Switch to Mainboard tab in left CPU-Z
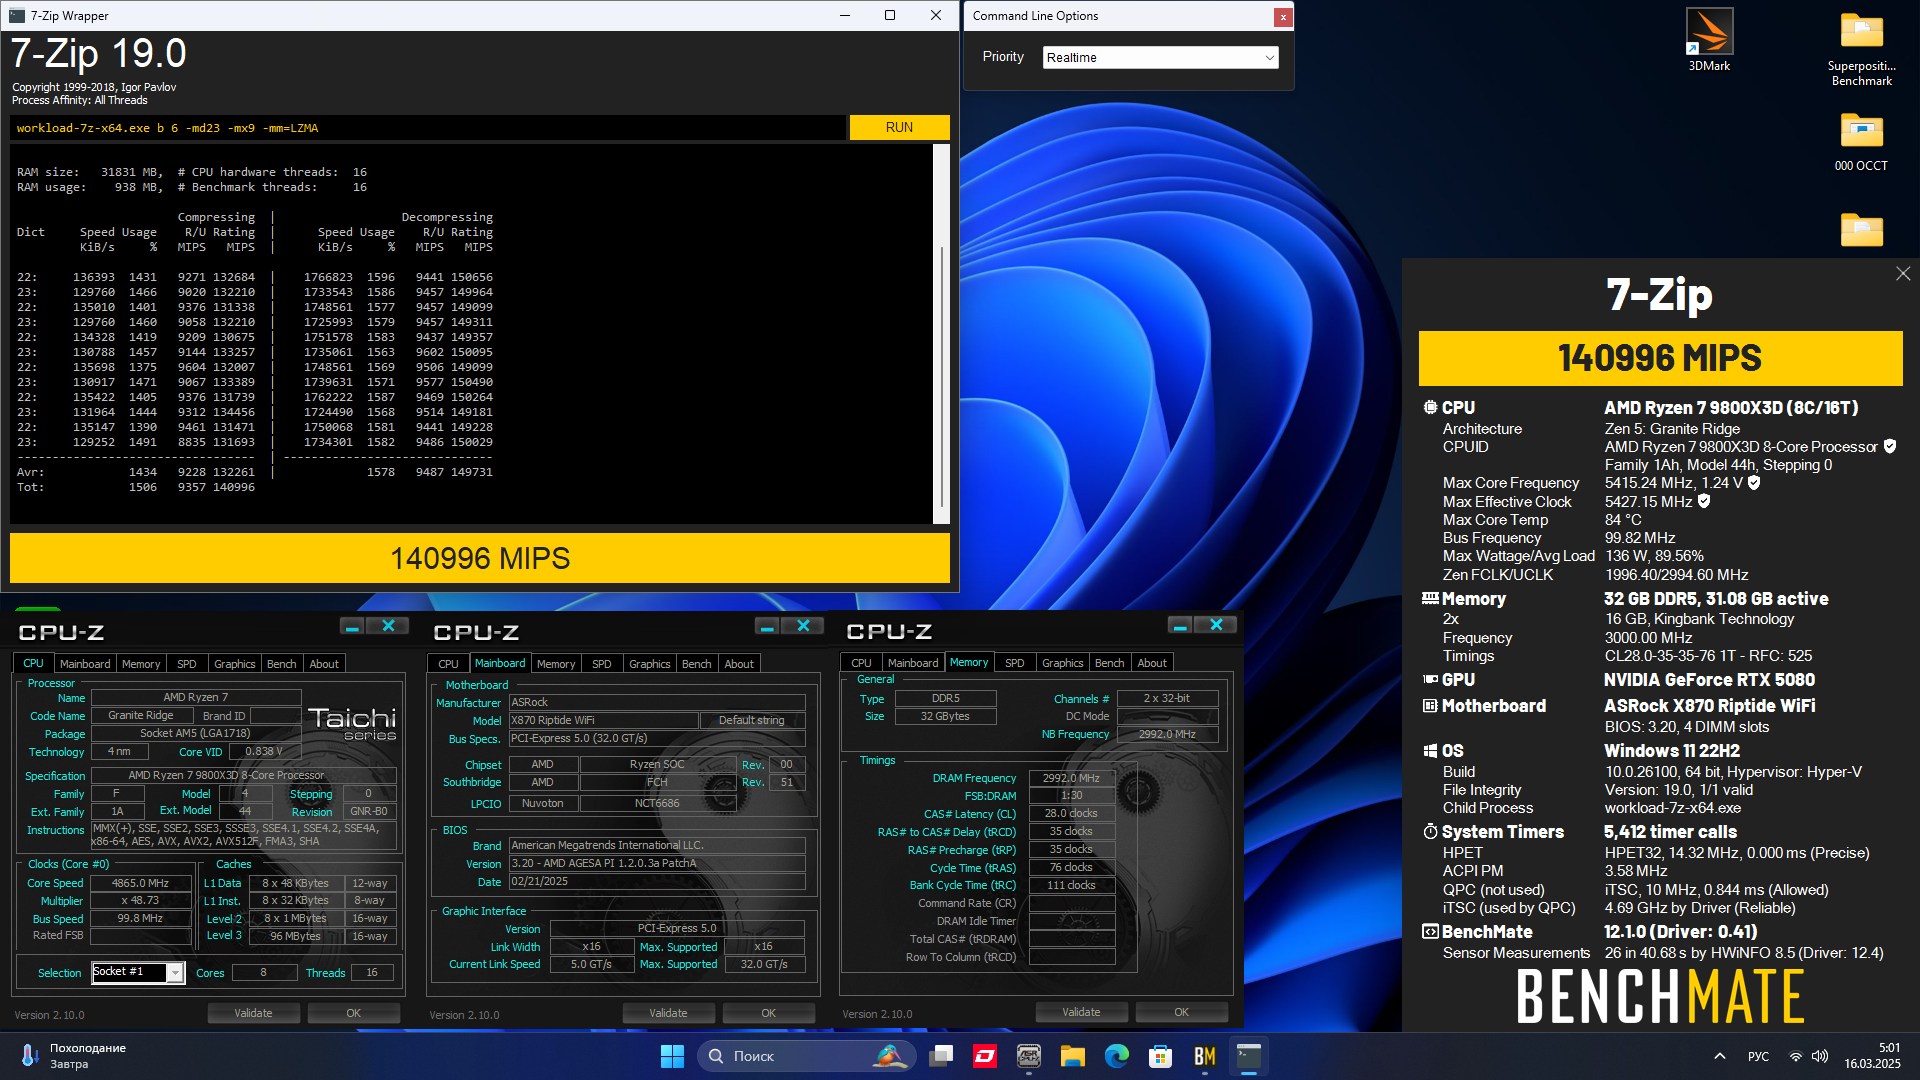 (85, 664)
